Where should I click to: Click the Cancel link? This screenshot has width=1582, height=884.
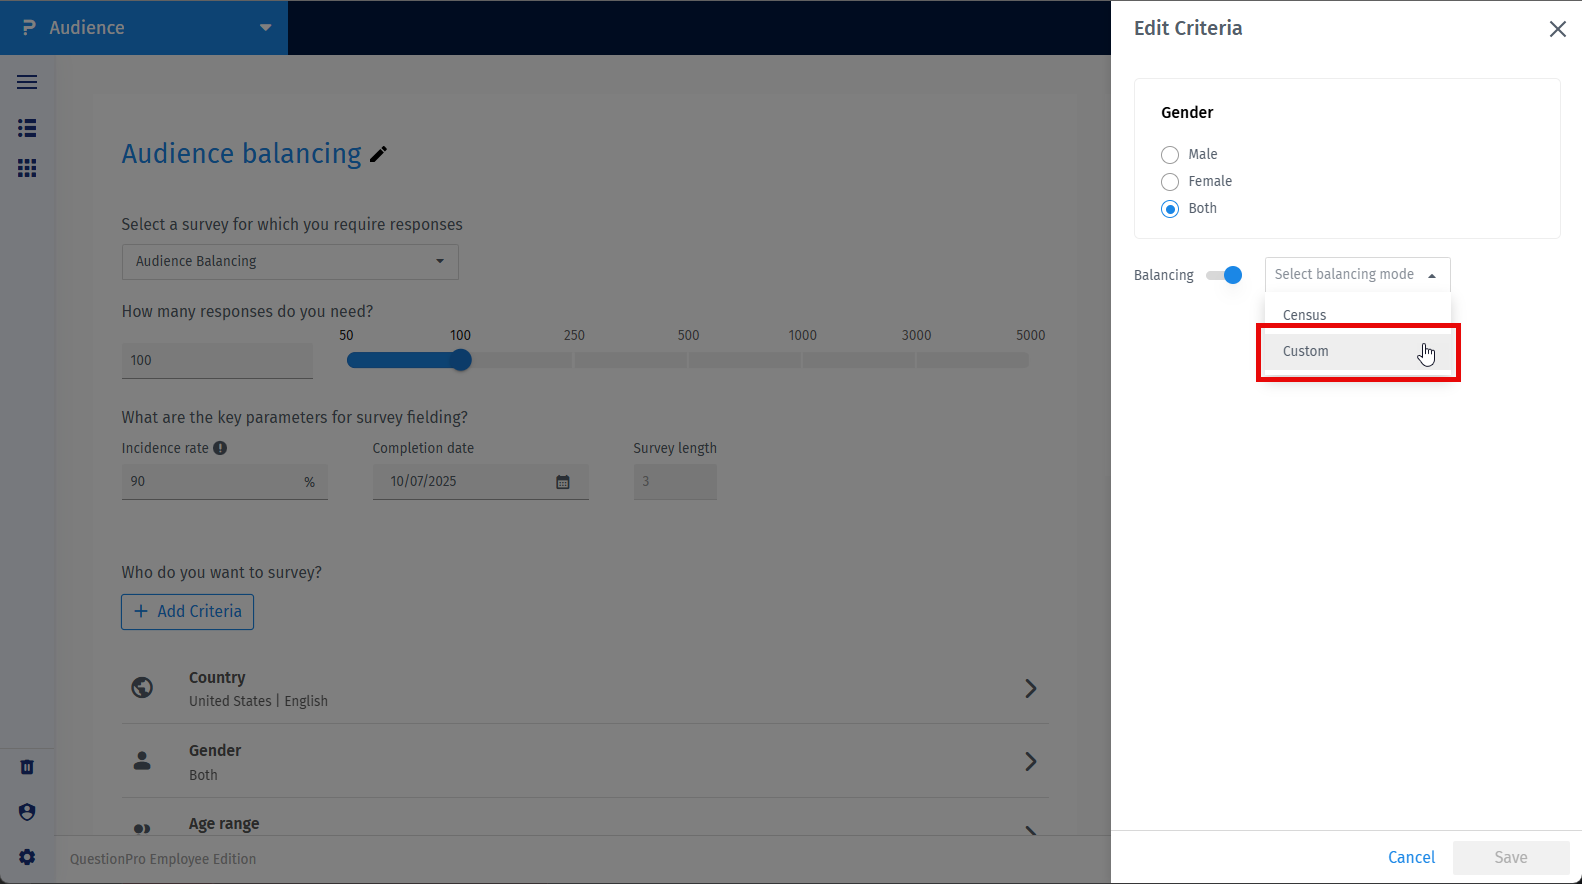(1411, 857)
